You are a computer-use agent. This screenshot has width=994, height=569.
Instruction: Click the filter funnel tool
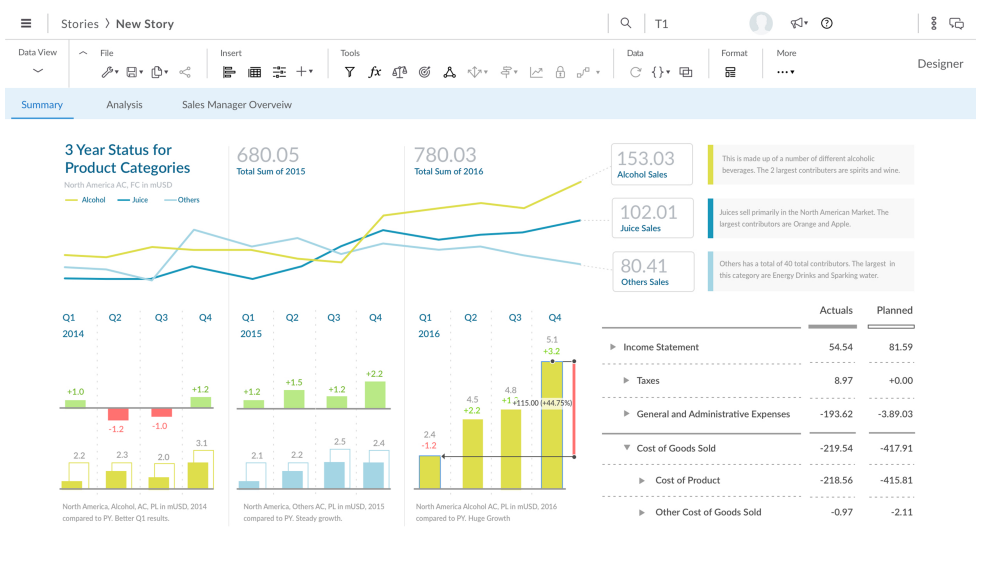(x=349, y=72)
